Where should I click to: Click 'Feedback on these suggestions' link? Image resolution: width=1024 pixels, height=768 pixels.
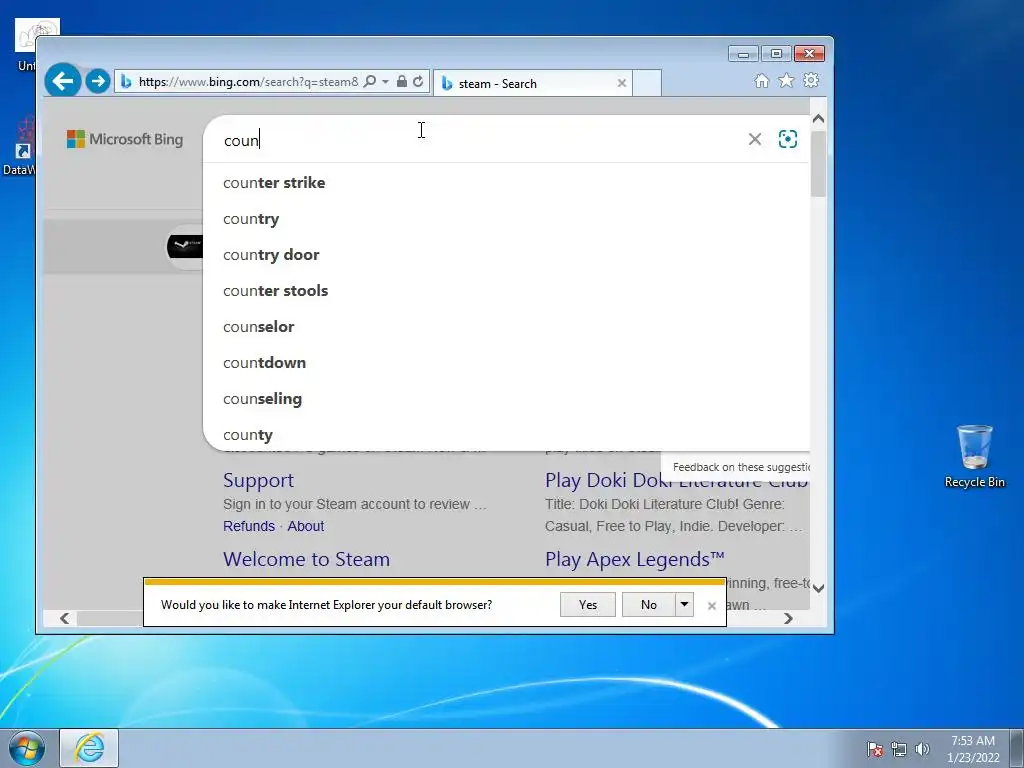[741, 467]
